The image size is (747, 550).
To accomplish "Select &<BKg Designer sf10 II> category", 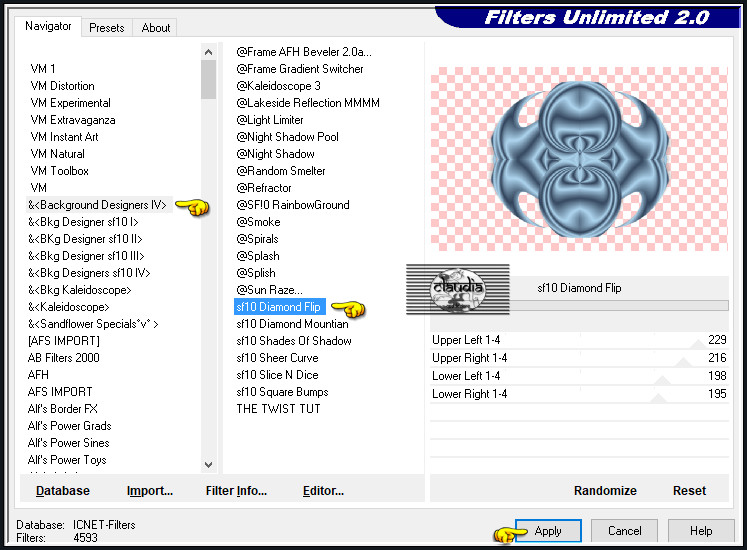I will 85,239.
